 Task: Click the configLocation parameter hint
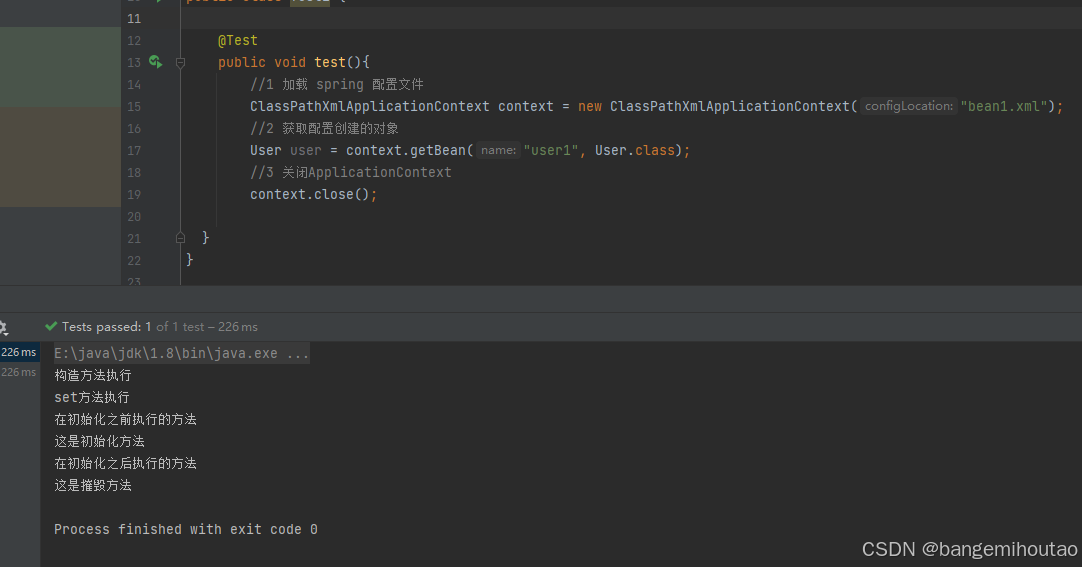[x=909, y=106]
